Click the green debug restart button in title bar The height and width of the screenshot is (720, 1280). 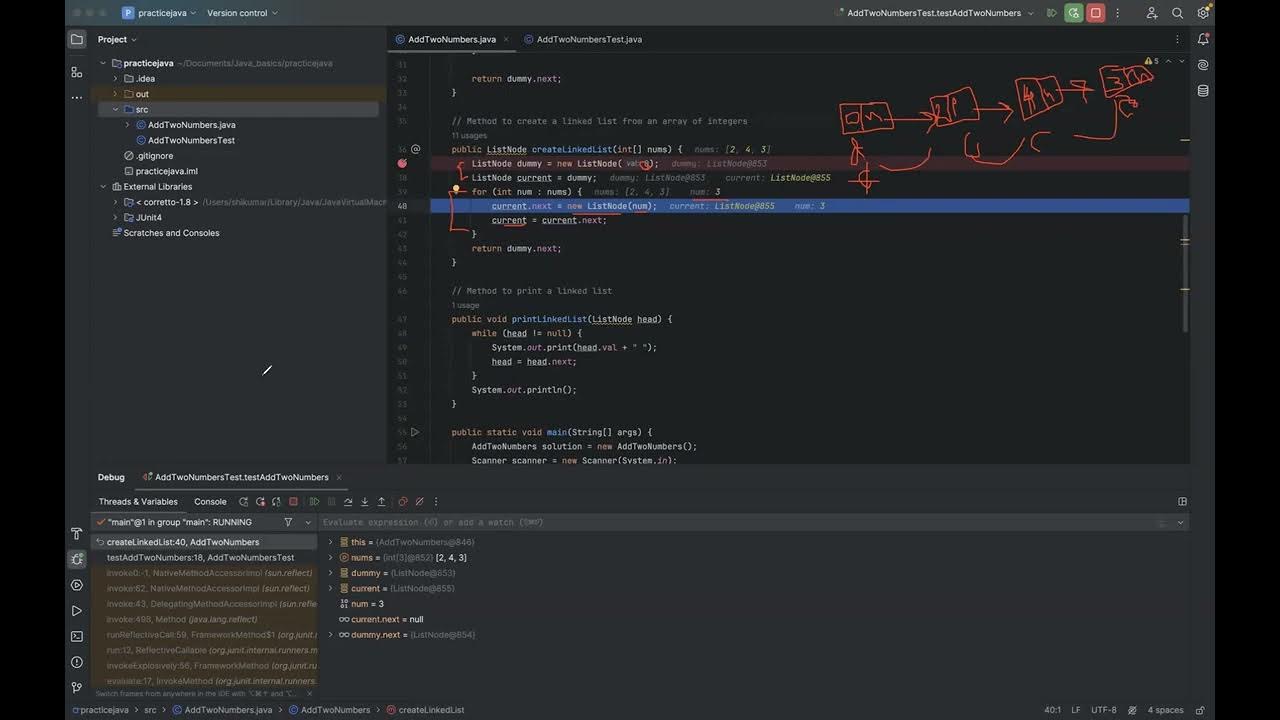pos(1074,13)
